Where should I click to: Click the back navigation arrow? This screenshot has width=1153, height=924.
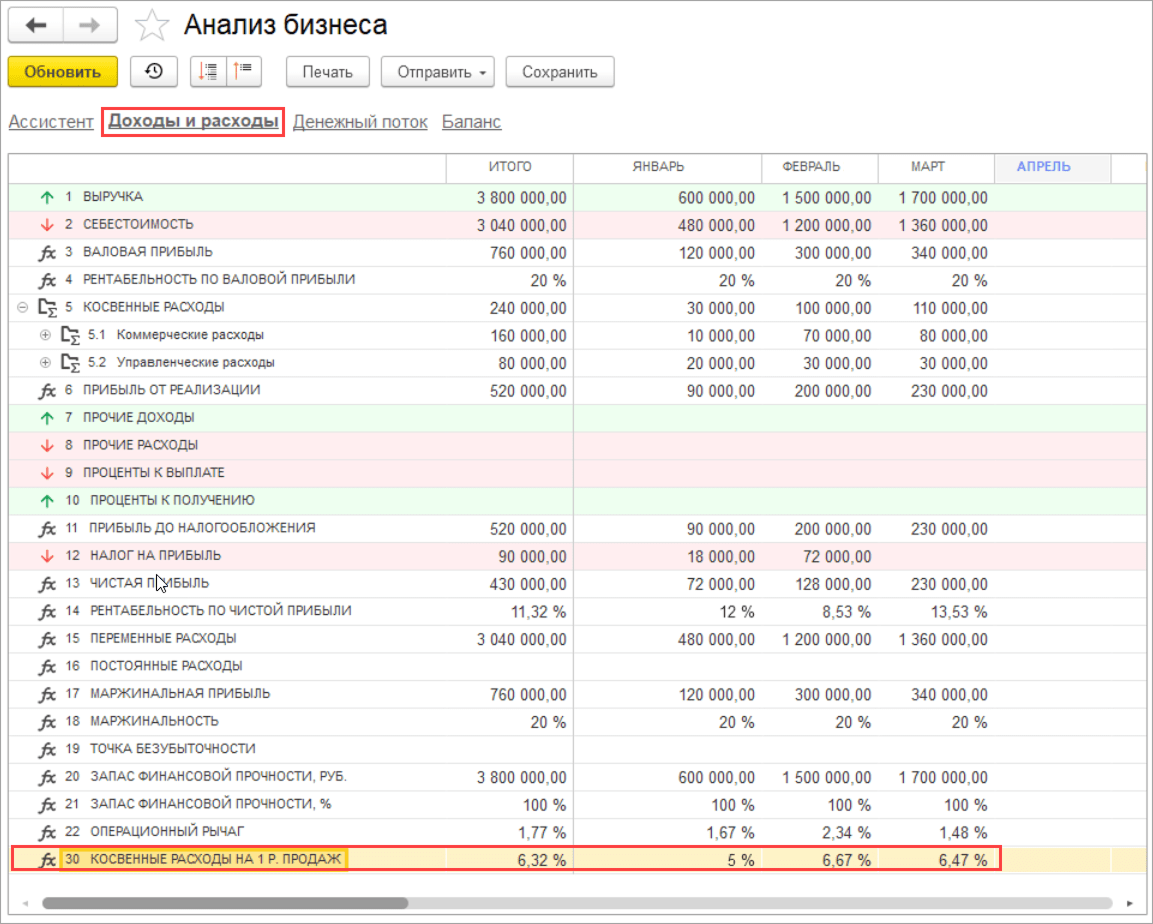click(36, 25)
